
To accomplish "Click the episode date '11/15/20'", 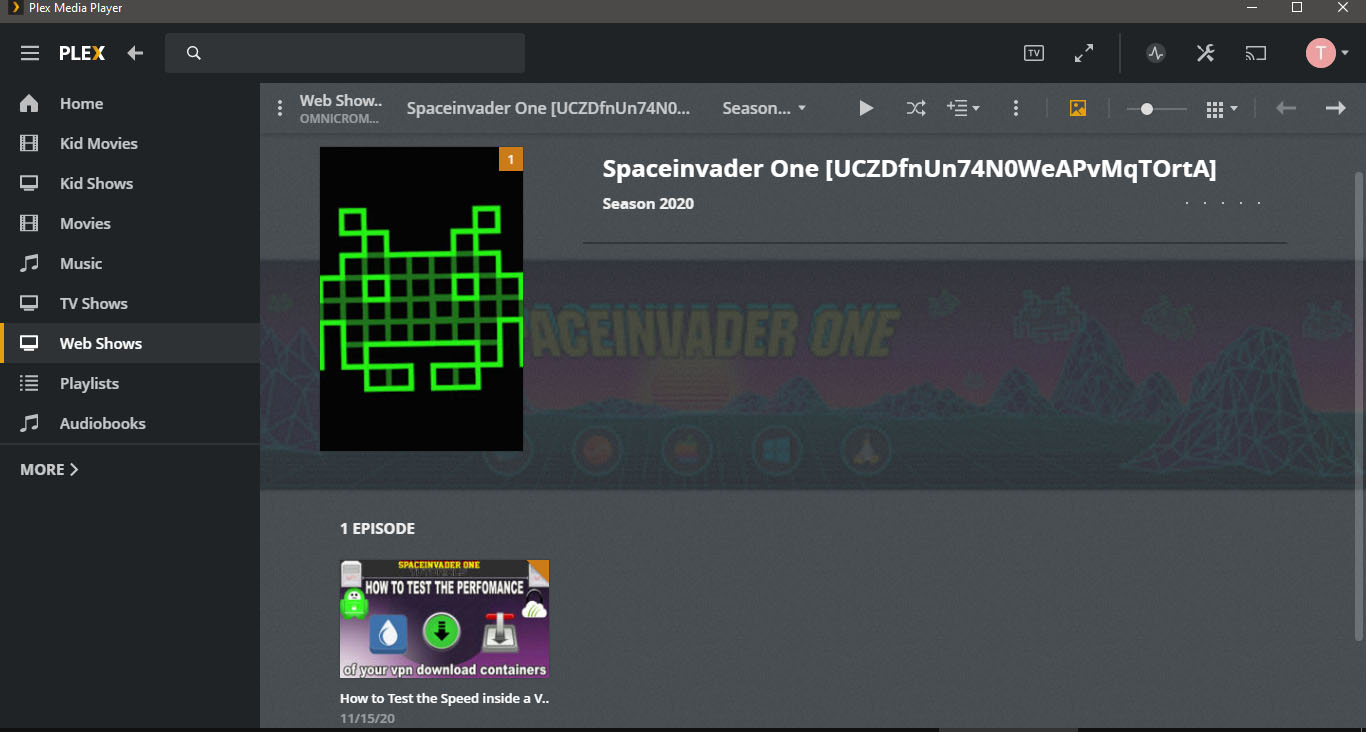I will pos(368,718).
